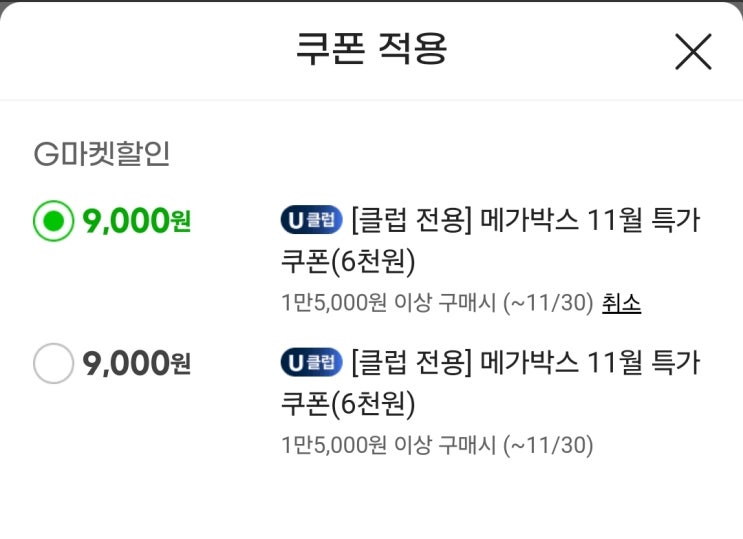Click the G마켓할인 section heading

[x=102, y=153]
